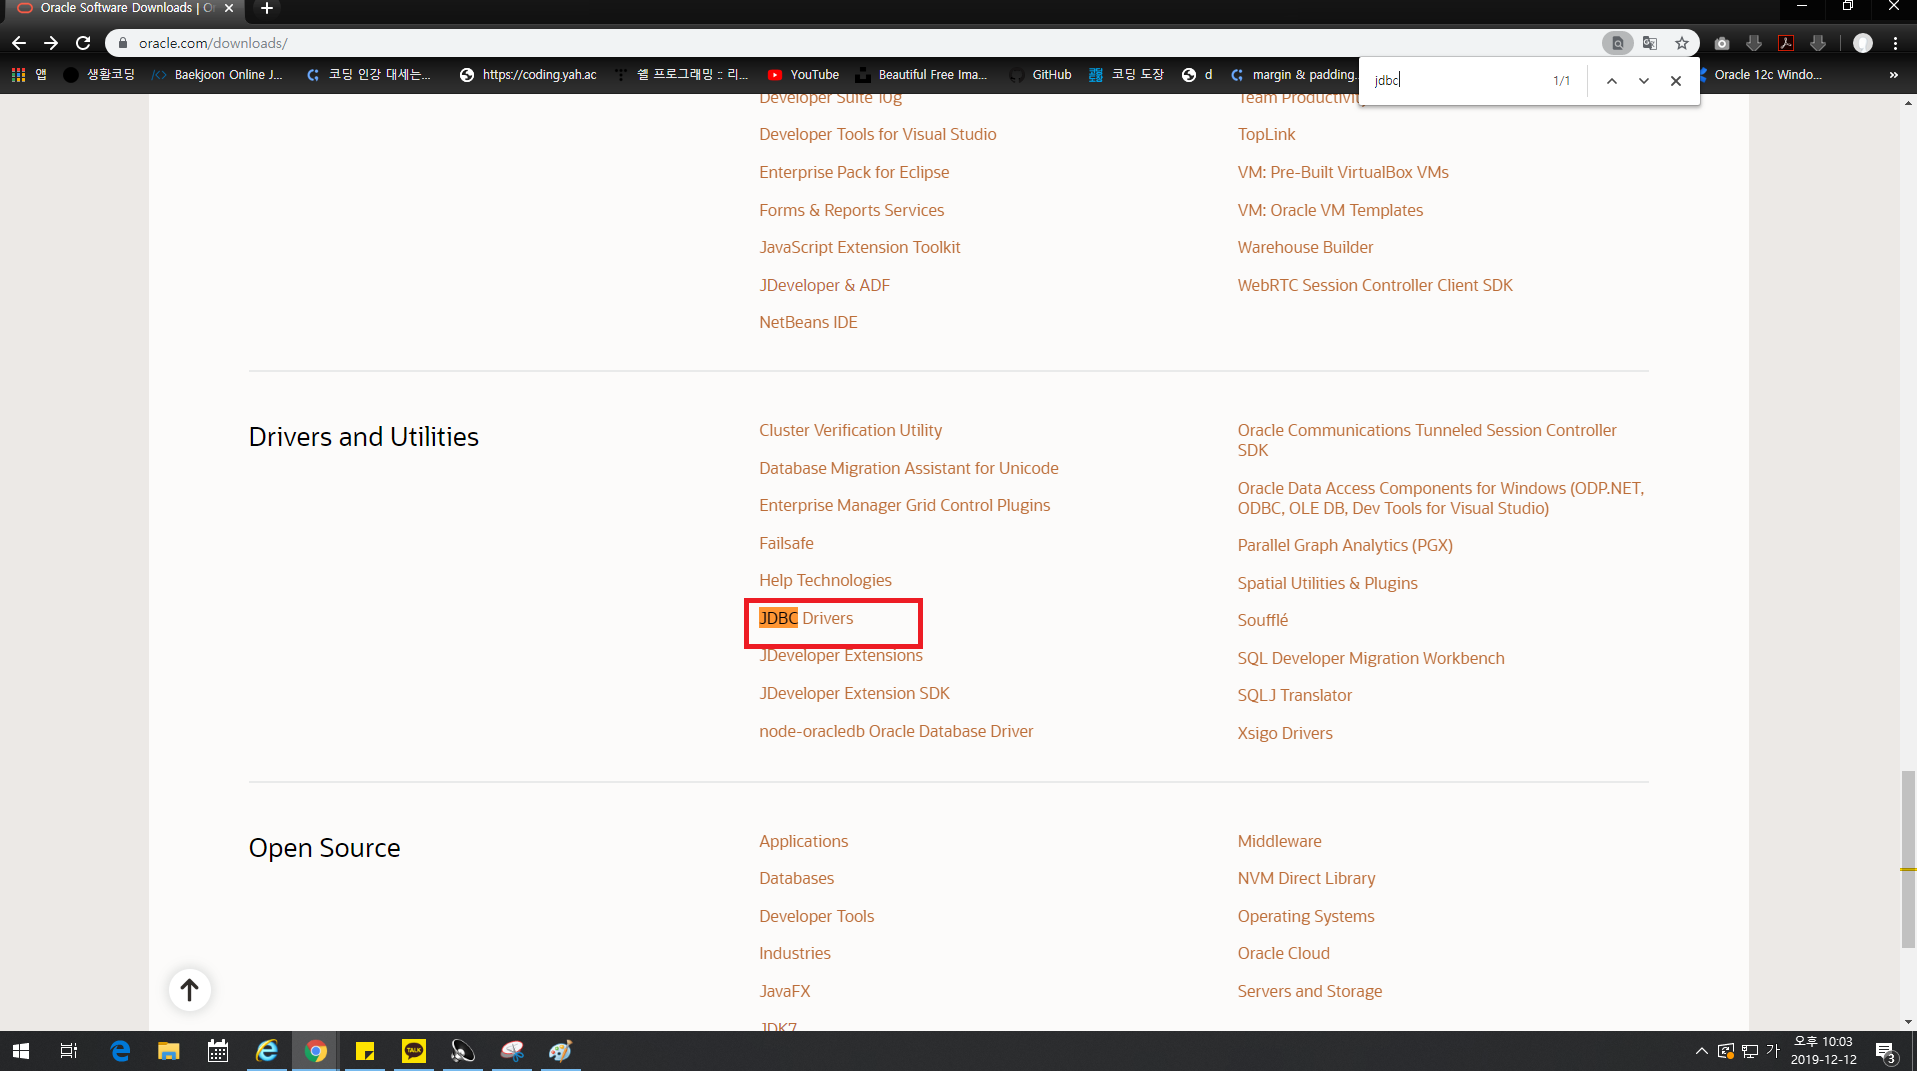
Task: Open KakaoTalk from the taskbar
Action: click(x=414, y=1051)
